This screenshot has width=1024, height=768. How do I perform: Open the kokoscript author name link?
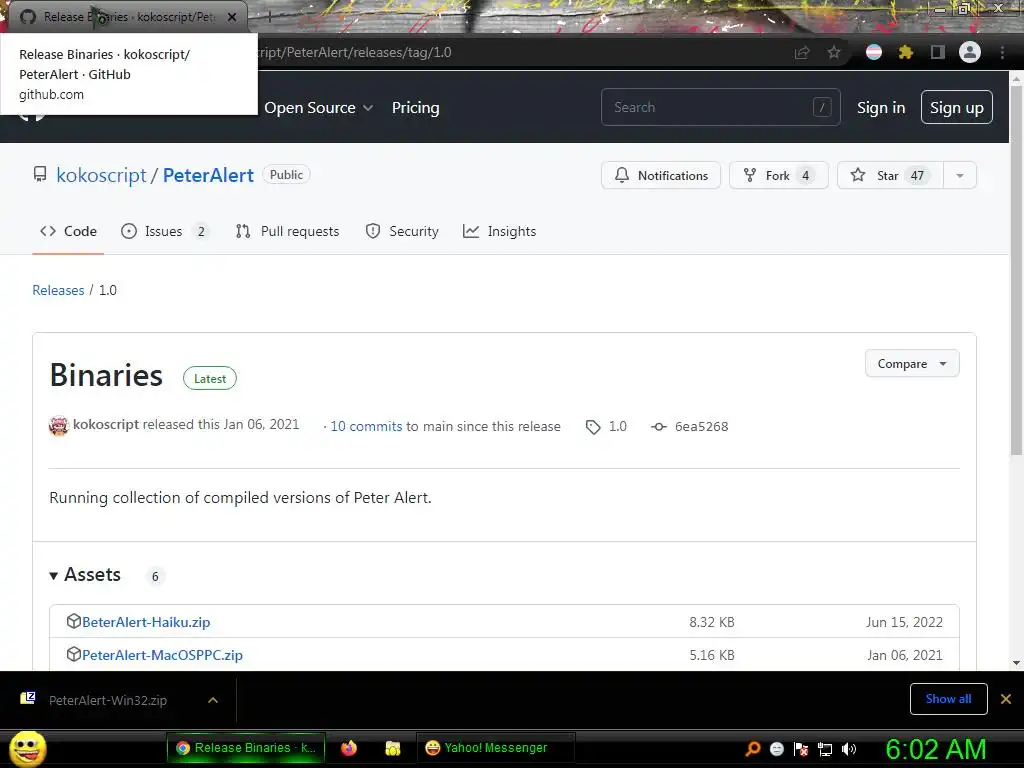(x=106, y=424)
